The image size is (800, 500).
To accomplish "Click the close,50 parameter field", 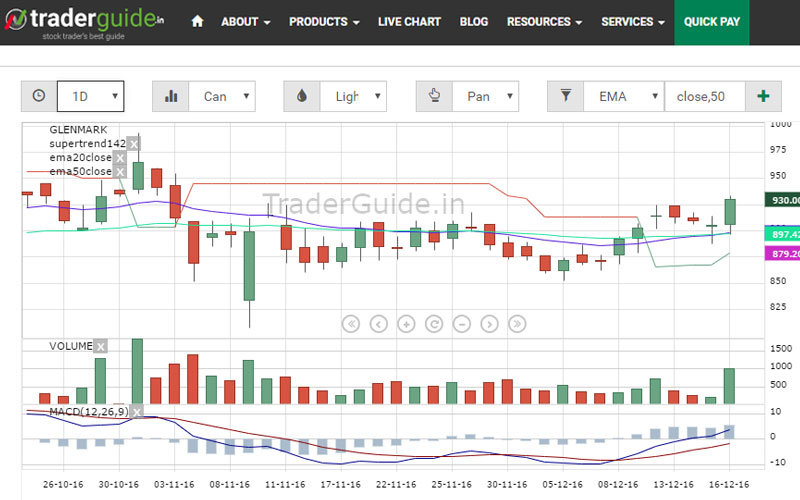I will [705, 96].
